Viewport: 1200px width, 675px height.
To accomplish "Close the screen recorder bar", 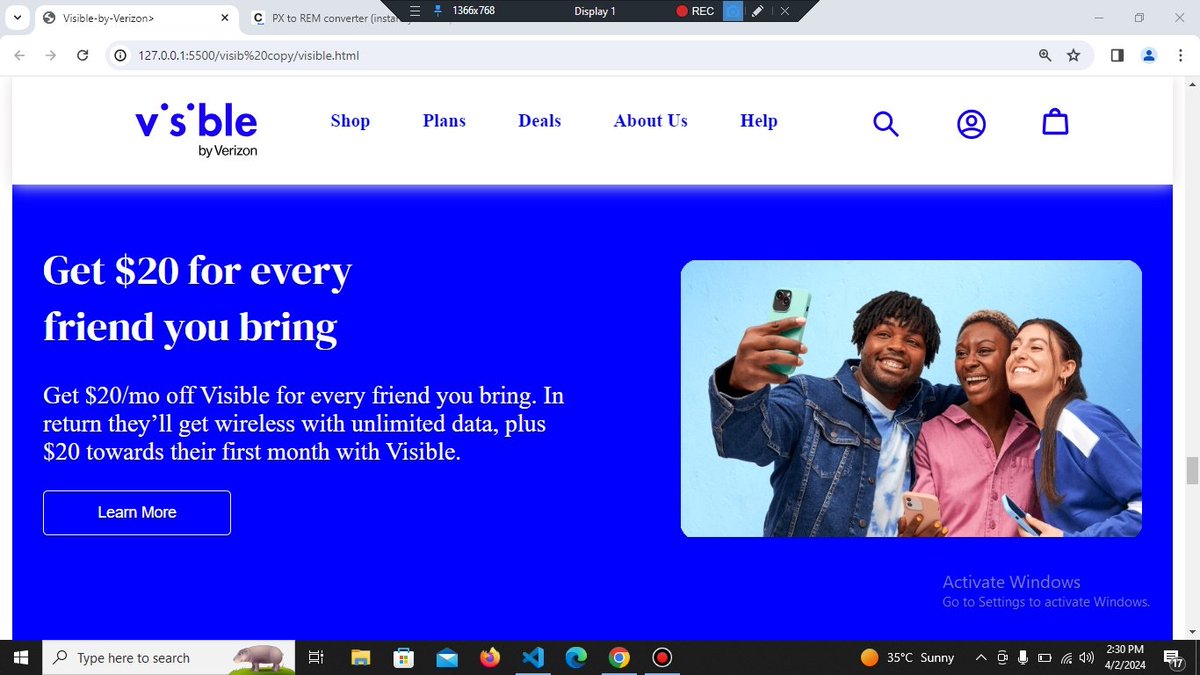I will [x=785, y=11].
